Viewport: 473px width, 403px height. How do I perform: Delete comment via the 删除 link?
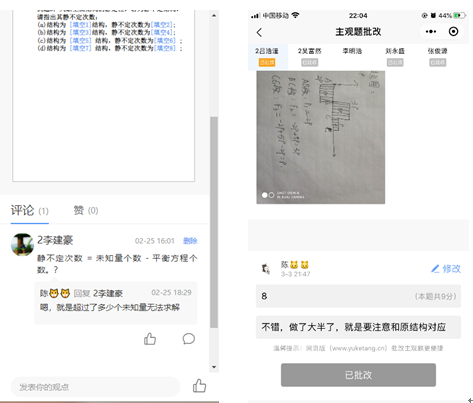point(190,241)
